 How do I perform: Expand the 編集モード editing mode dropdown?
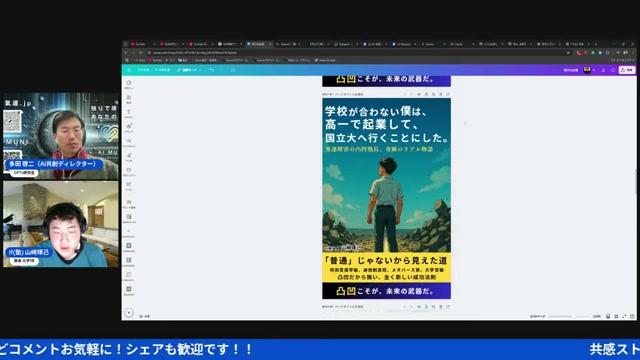tap(189, 70)
